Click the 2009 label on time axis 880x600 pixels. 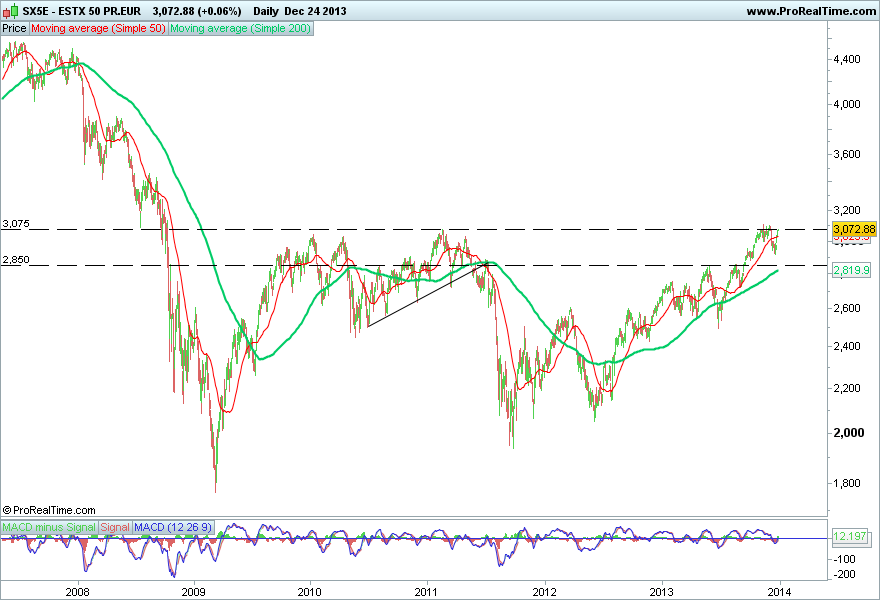(x=195, y=592)
